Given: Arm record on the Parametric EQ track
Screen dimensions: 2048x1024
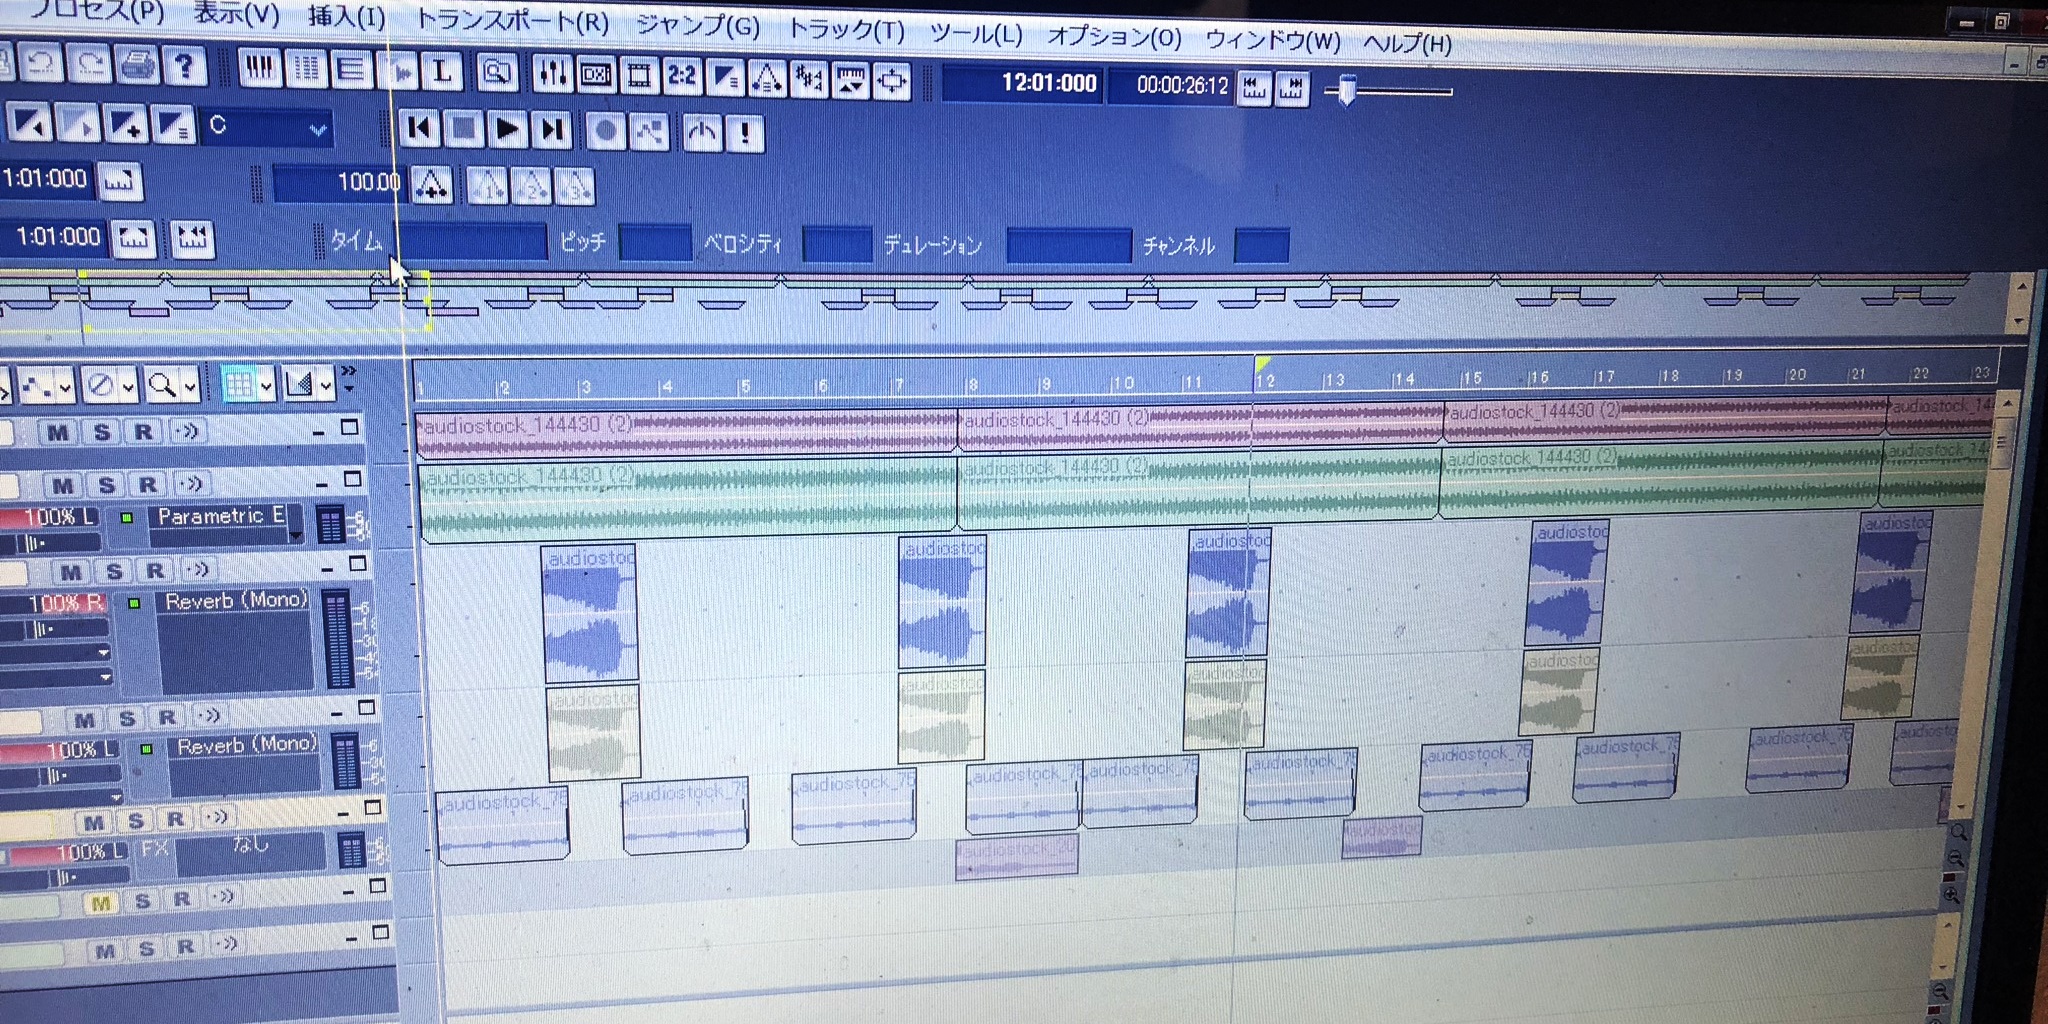Looking at the screenshot, I should coord(148,484).
